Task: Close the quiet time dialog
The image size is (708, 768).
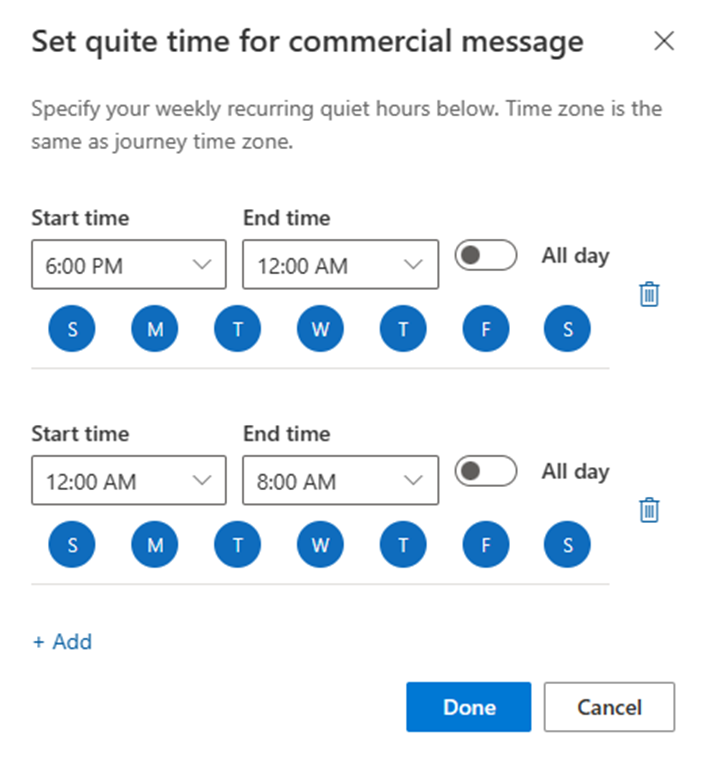Action: (x=664, y=41)
